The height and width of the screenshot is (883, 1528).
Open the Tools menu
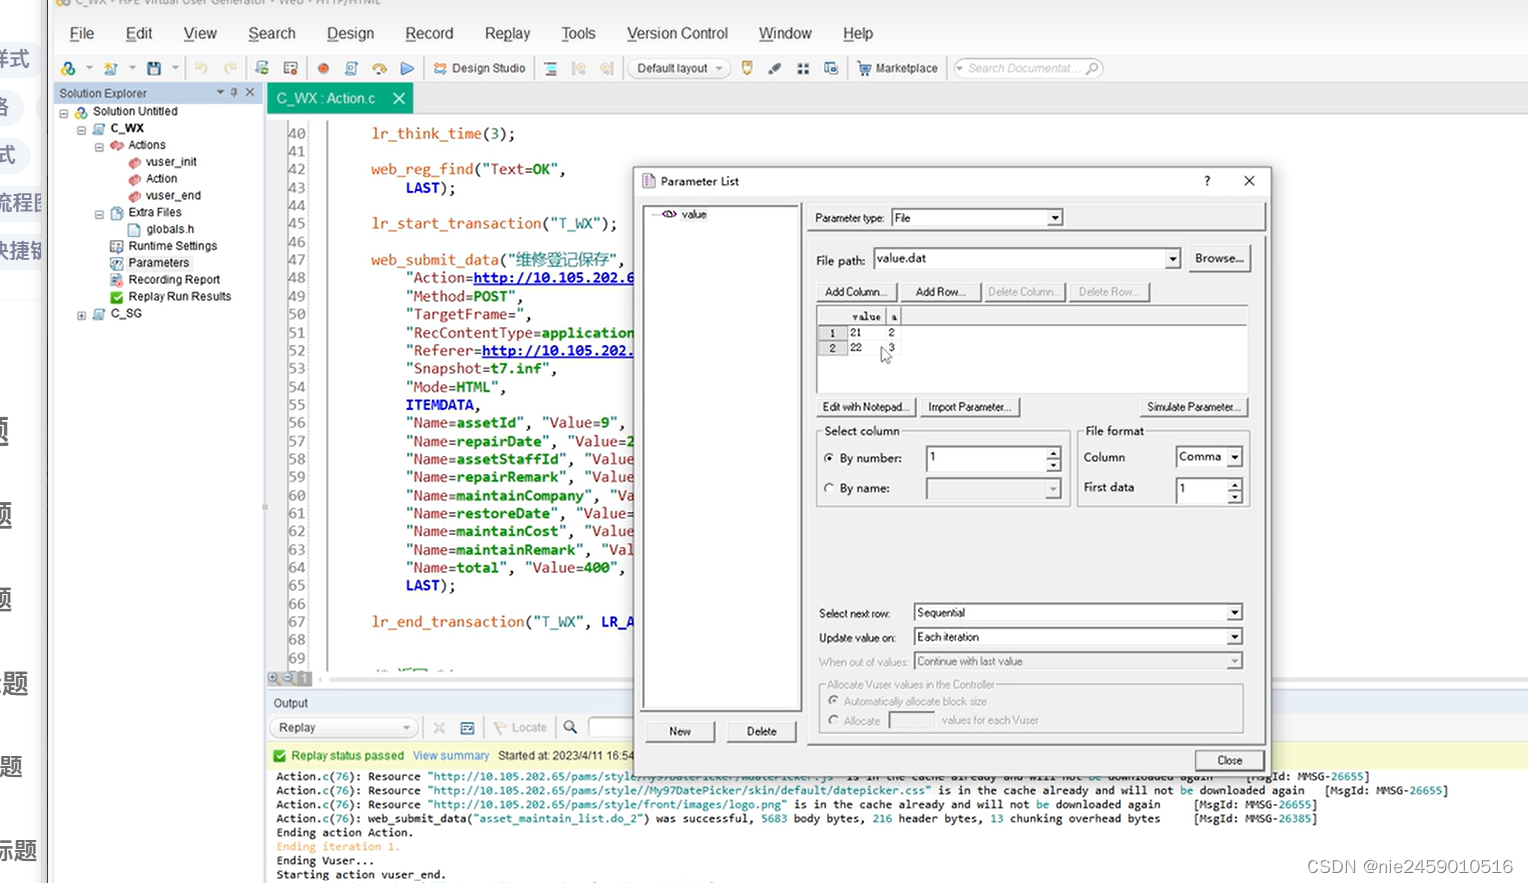coord(578,33)
